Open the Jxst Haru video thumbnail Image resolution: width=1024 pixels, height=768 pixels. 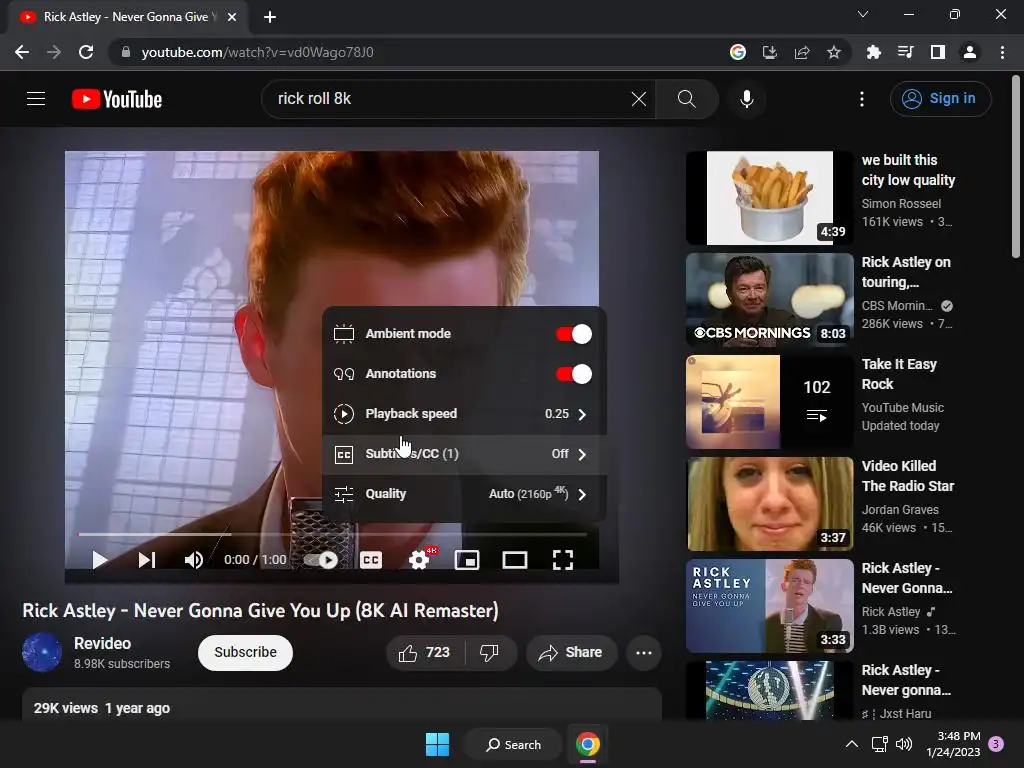[x=769, y=690]
